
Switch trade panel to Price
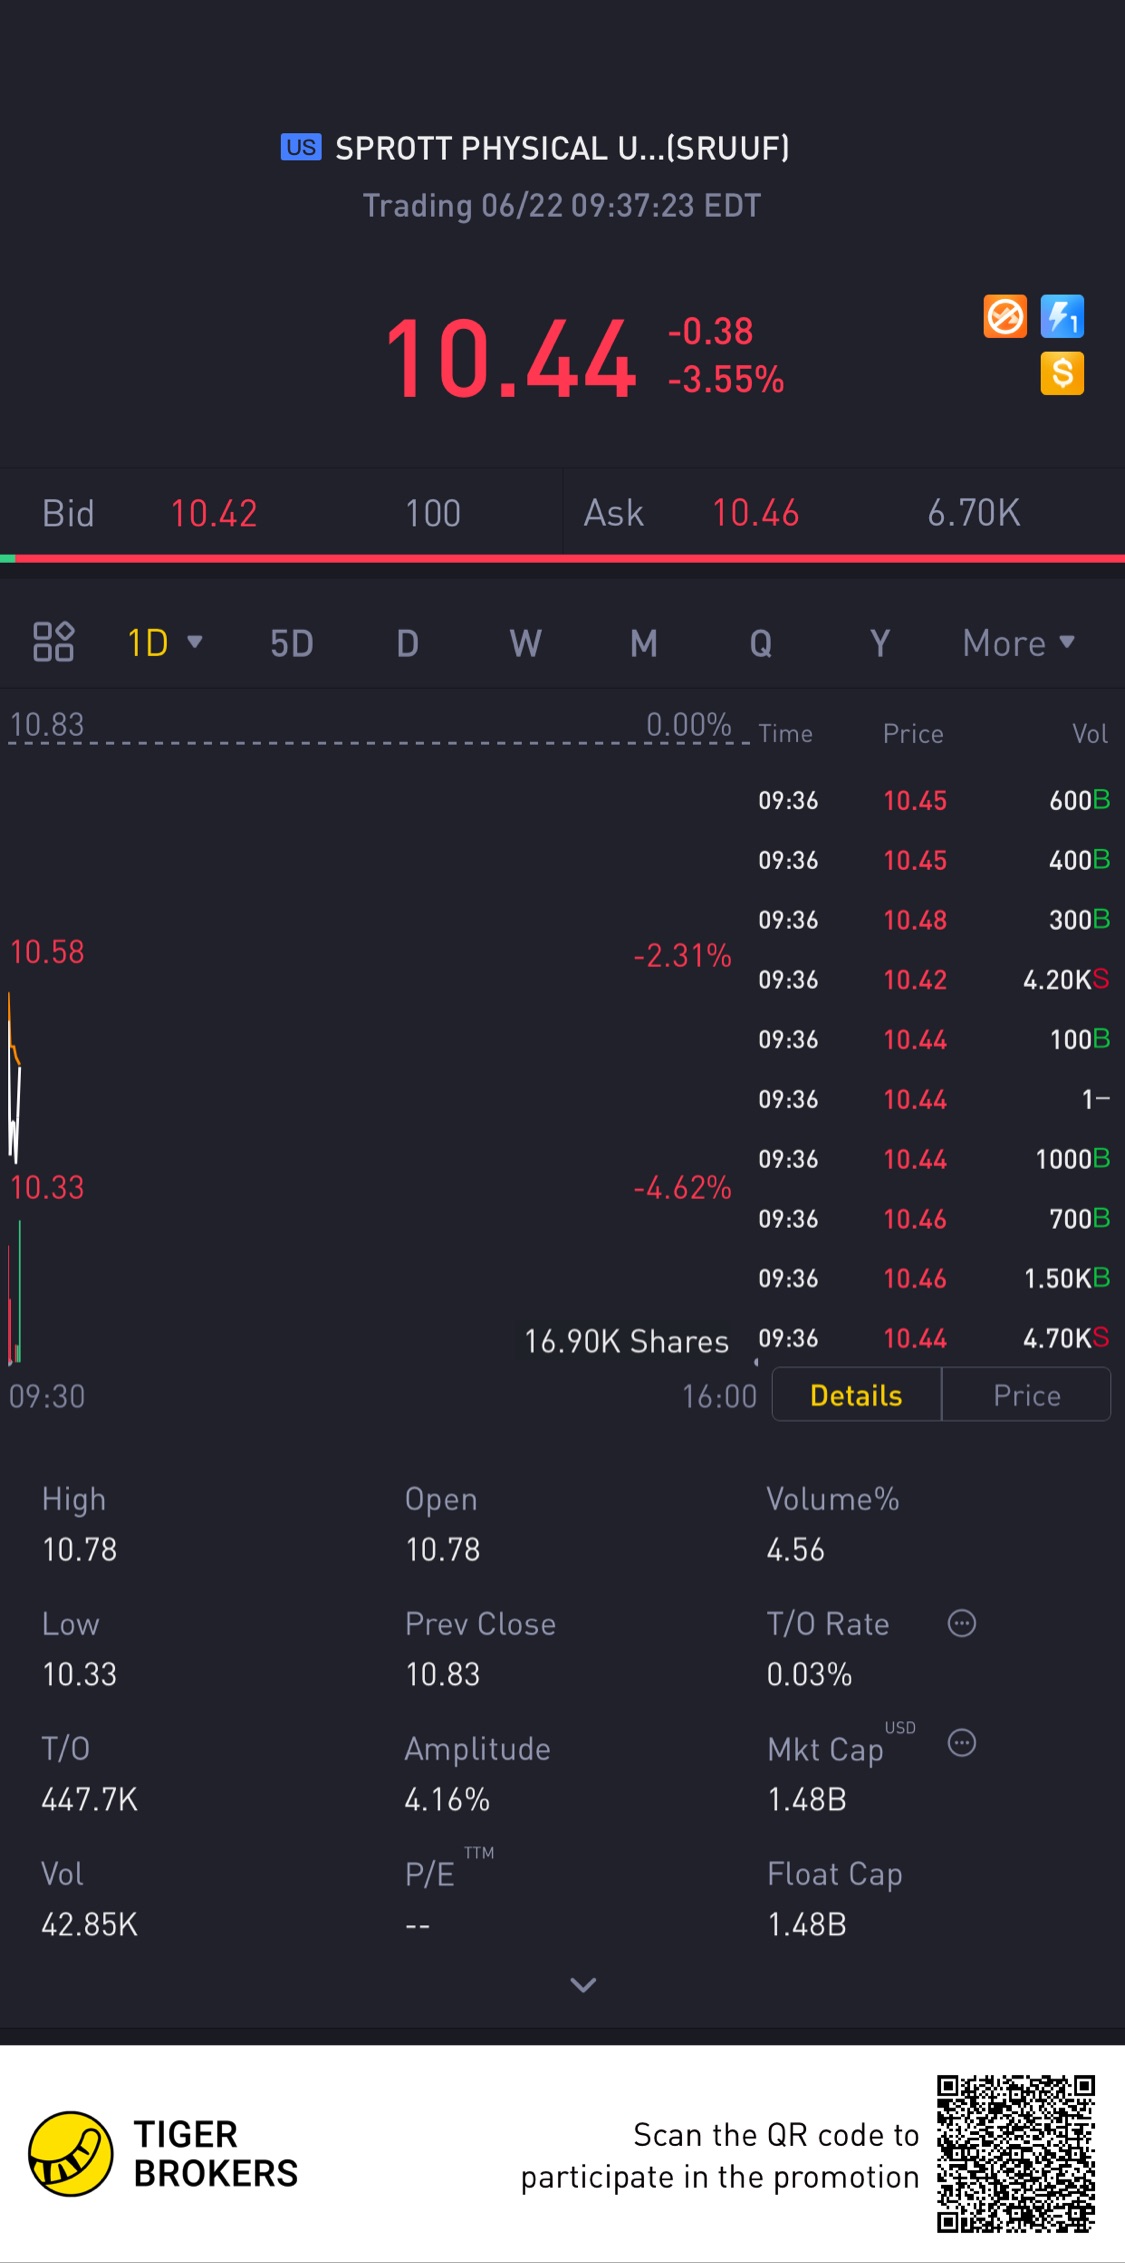1026,1395
